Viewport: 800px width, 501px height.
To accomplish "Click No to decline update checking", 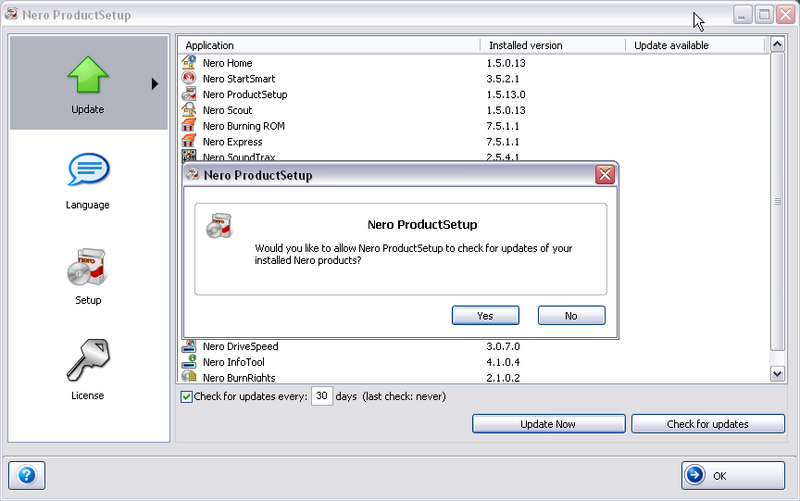I will [571, 316].
